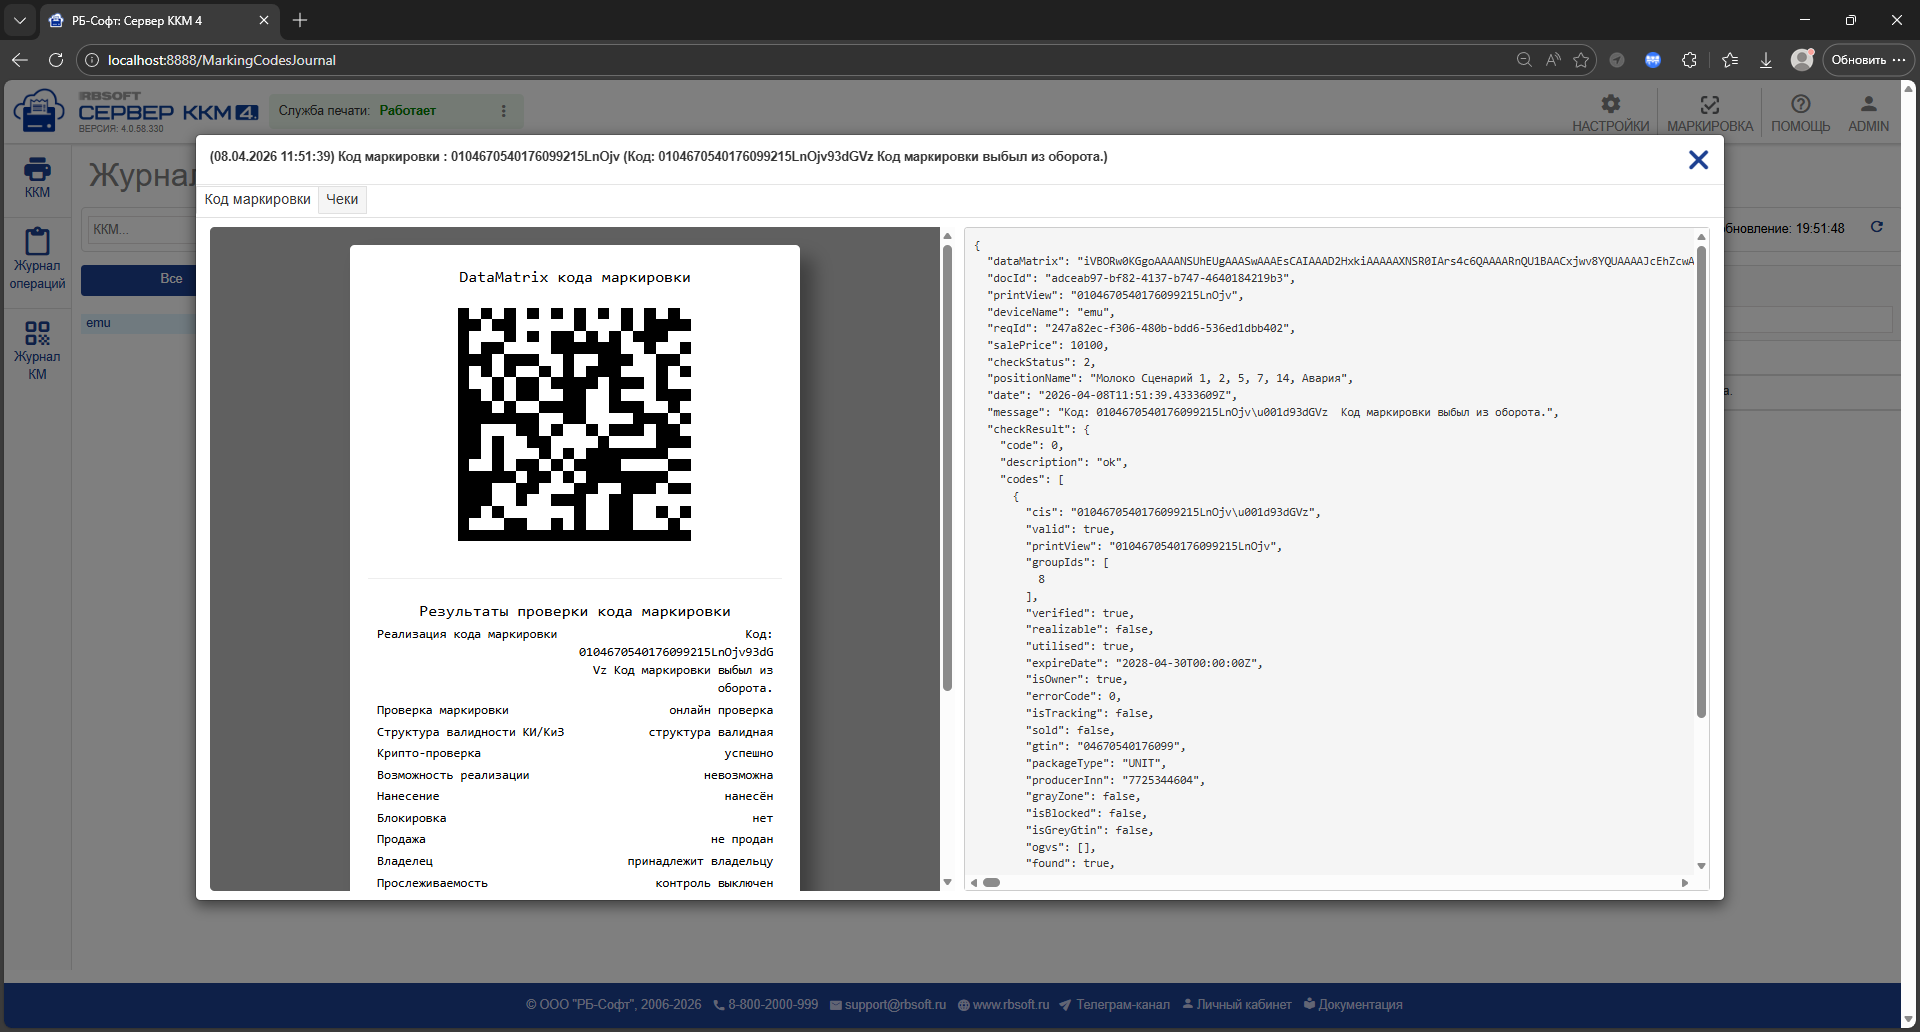The image size is (1920, 1032).
Task: Open the support@rbsoft.ru email link
Action: click(x=888, y=1004)
